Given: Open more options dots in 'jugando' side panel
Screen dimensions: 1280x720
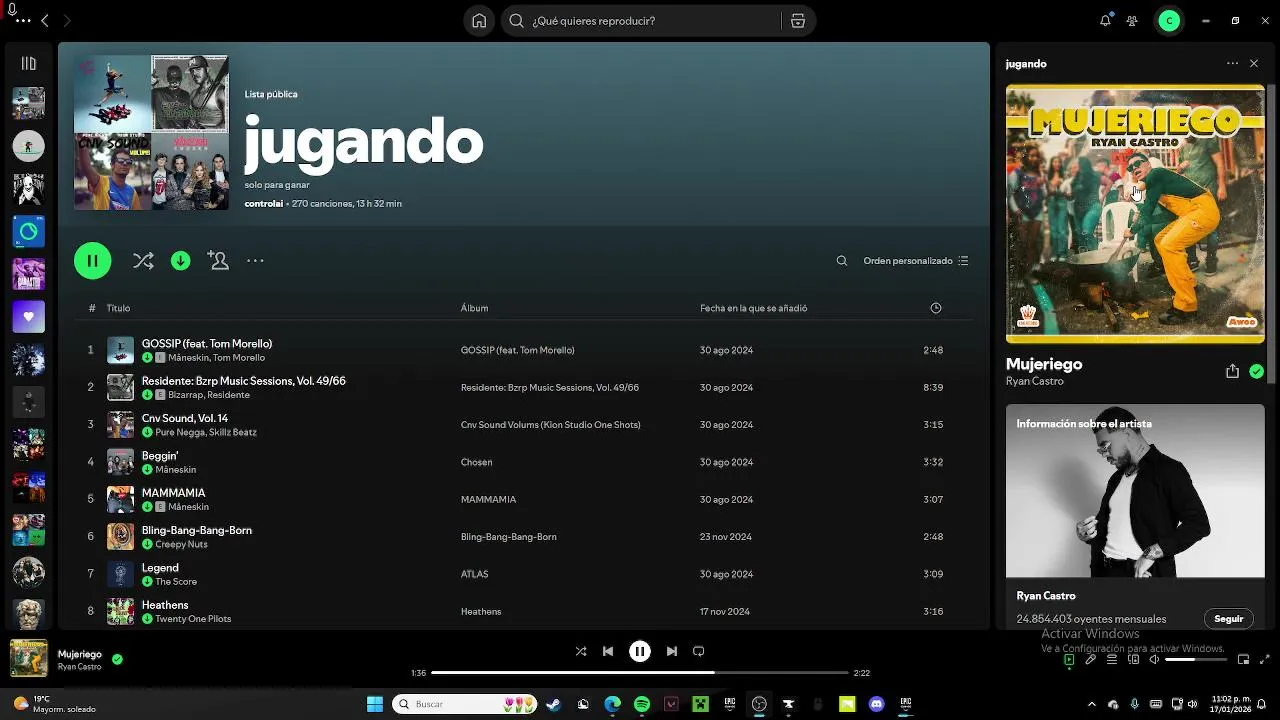Looking at the screenshot, I should point(1232,64).
